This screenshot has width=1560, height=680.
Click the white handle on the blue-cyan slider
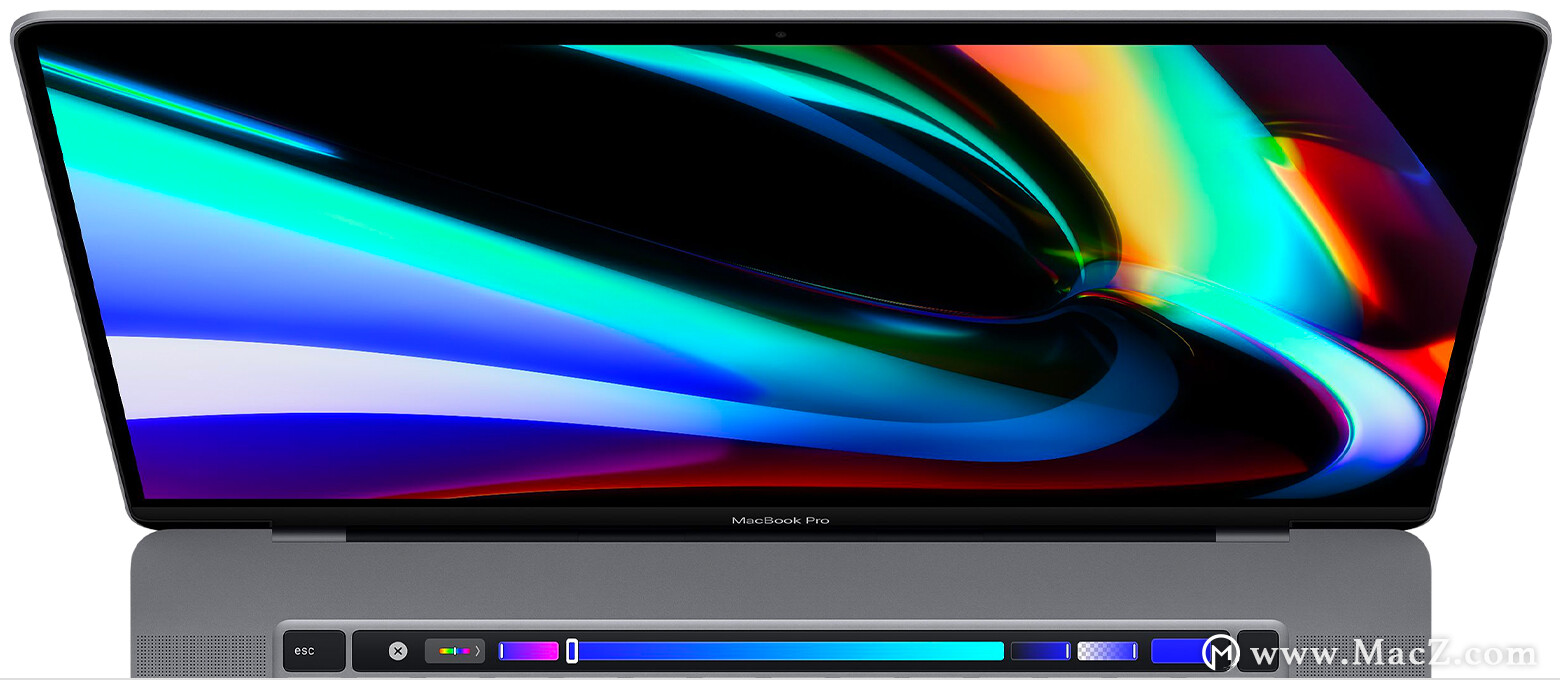tap(572, 651)
